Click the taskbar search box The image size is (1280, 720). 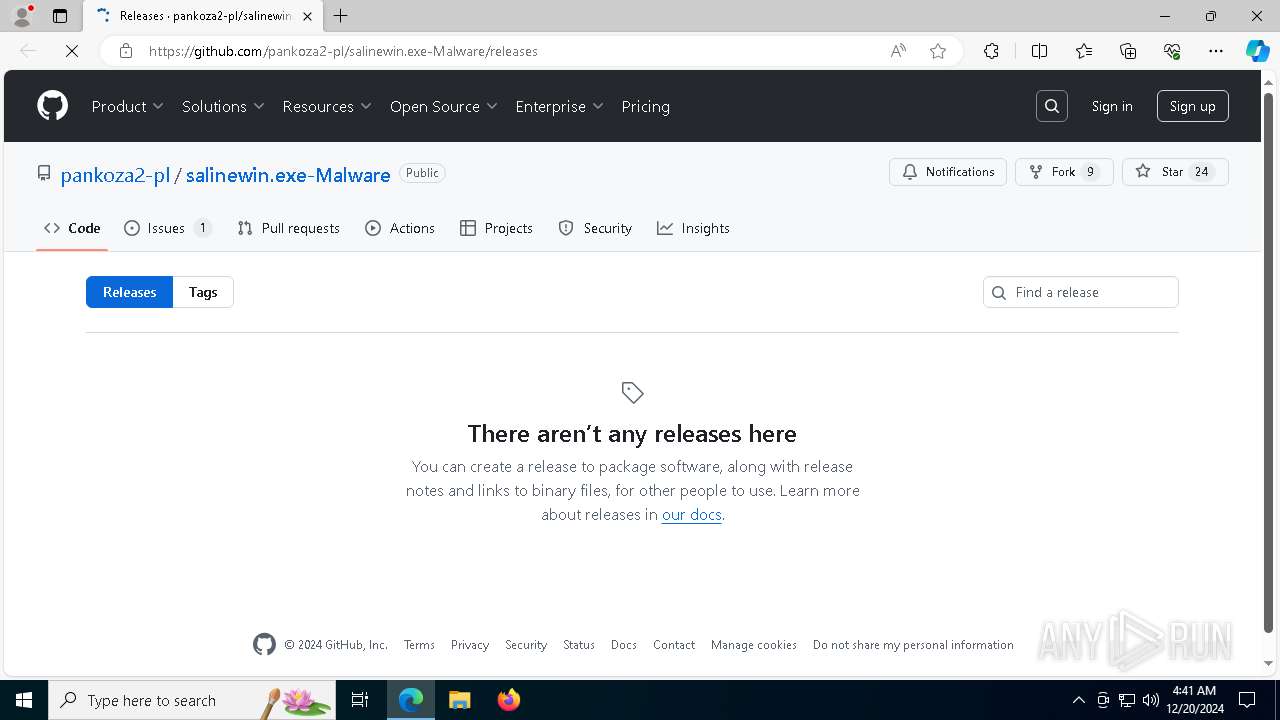tap(192, 700)
